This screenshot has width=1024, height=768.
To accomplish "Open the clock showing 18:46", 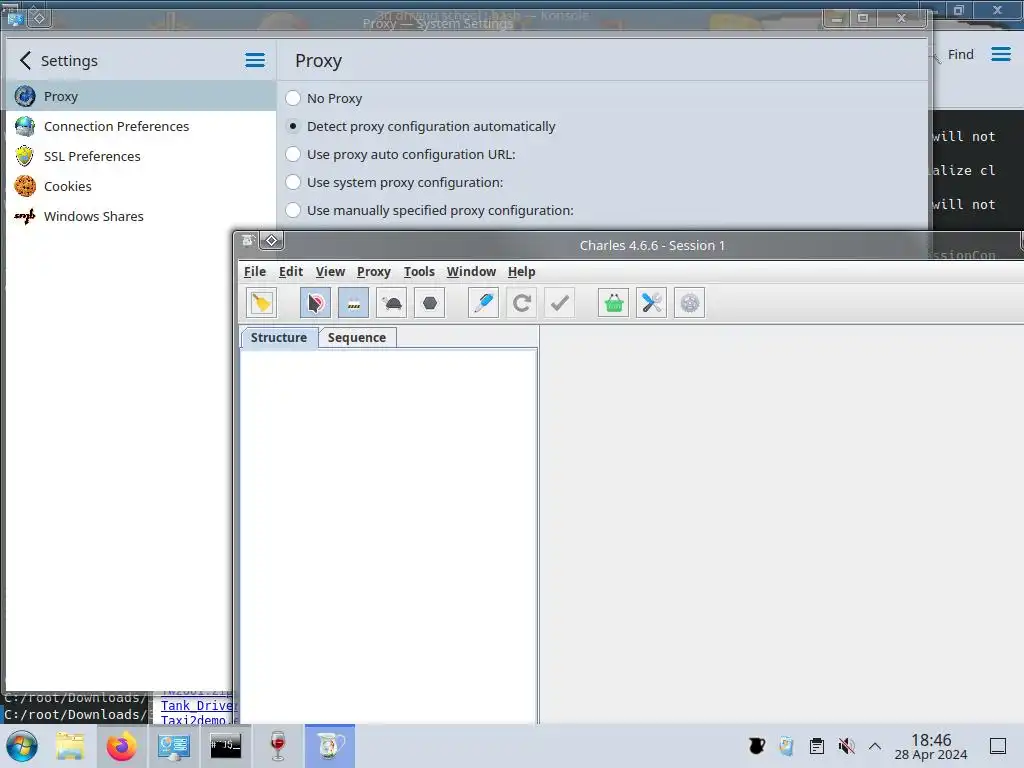I will pos(931,746).
